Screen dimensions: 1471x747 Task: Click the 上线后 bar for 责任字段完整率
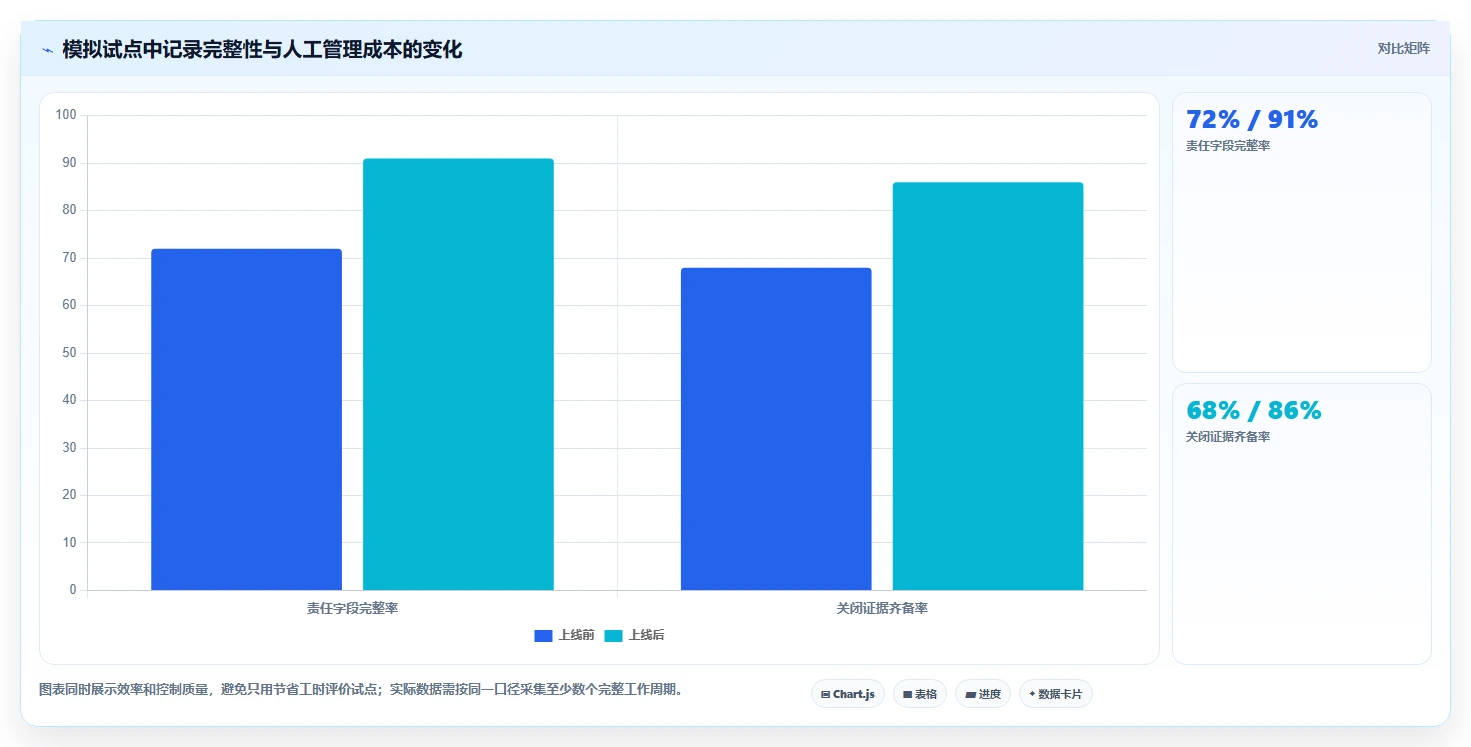pos(458,374)
